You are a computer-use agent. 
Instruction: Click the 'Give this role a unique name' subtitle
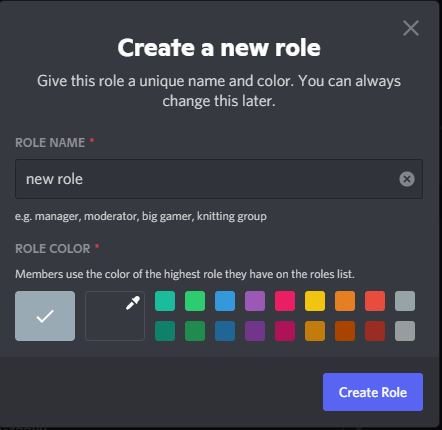(219, 91)
